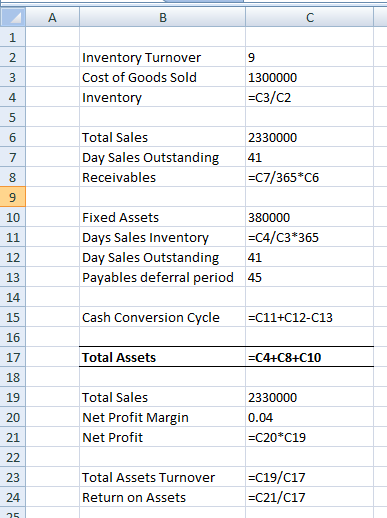Select the =C19/C17 formula cell
Viewport: 387px width, 518px height.
point(310,477)
